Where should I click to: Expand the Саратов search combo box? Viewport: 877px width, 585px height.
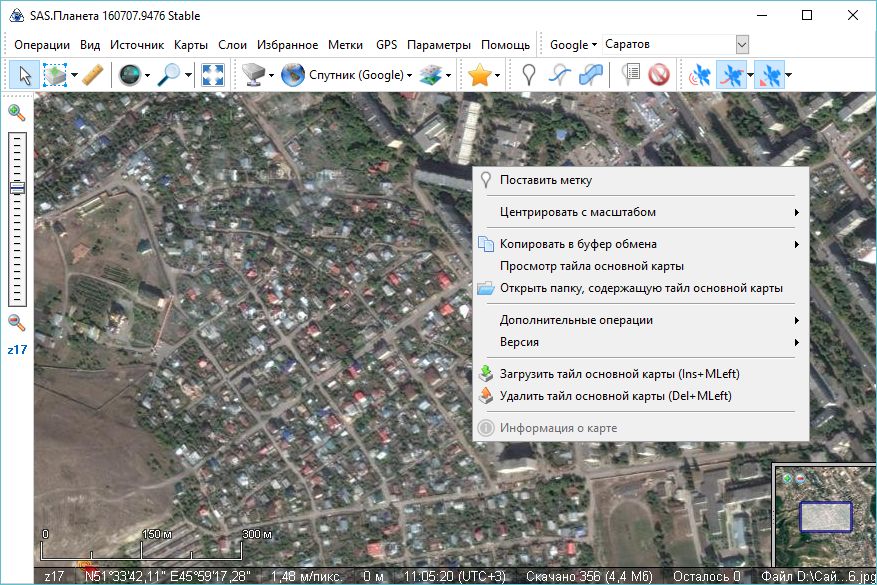pyautogui.click(x=741, y=45)
